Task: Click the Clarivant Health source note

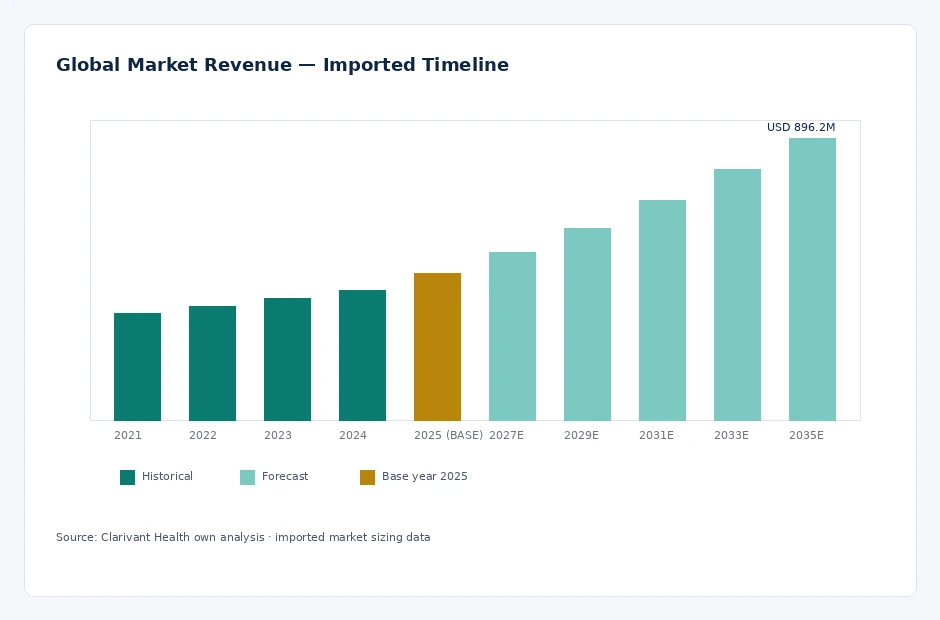Action: [243, 537]
